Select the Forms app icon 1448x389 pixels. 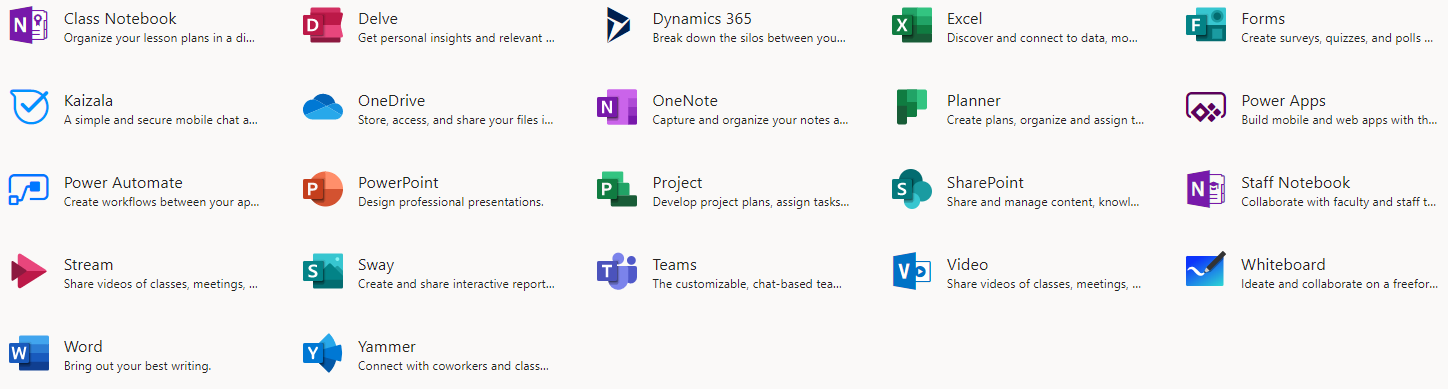(1205, 26)
